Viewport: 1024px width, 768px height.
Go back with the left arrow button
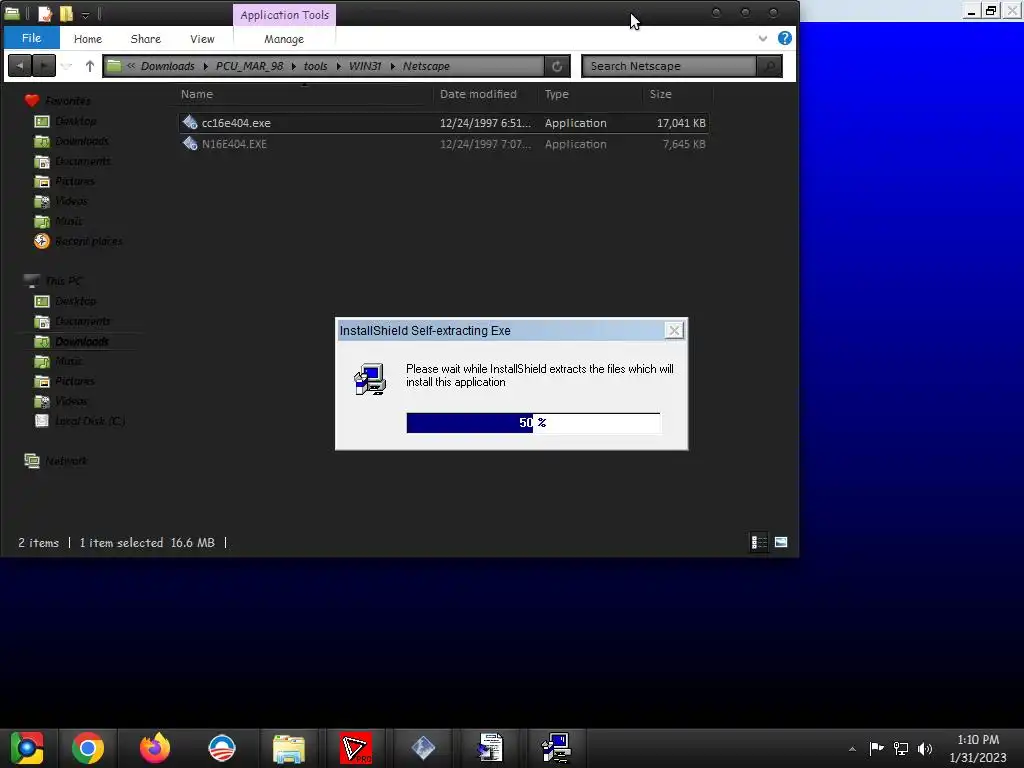(20, 65)
